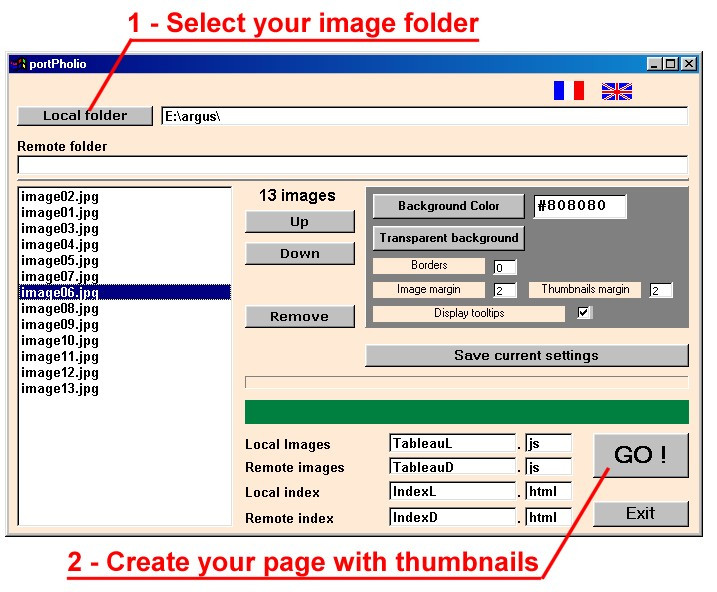The width and height of the screenshot is (717, 592).
Task: Click the Image margin label
Action: [429, 289]
